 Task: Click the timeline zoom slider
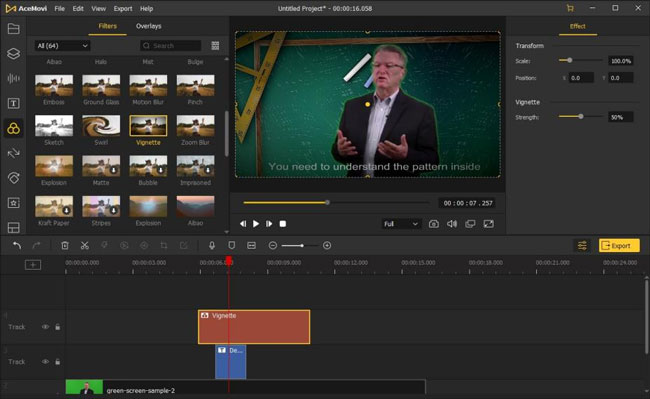300,246
